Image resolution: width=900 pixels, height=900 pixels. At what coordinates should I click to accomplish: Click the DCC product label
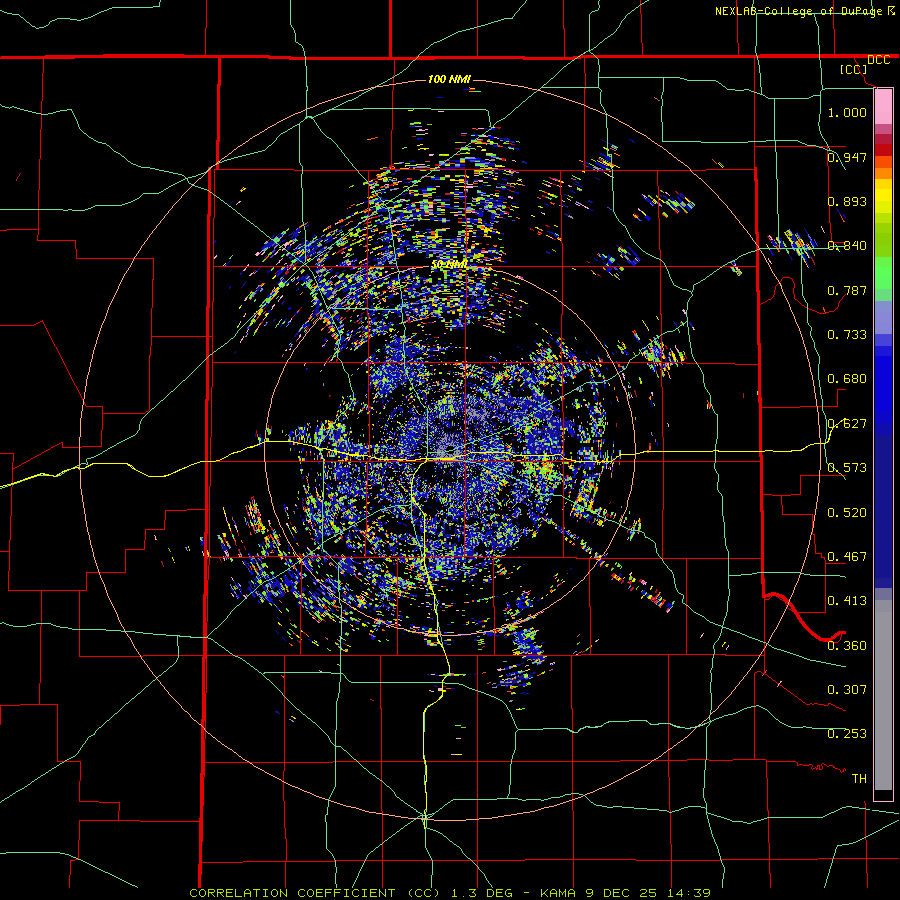pos(878,60)
